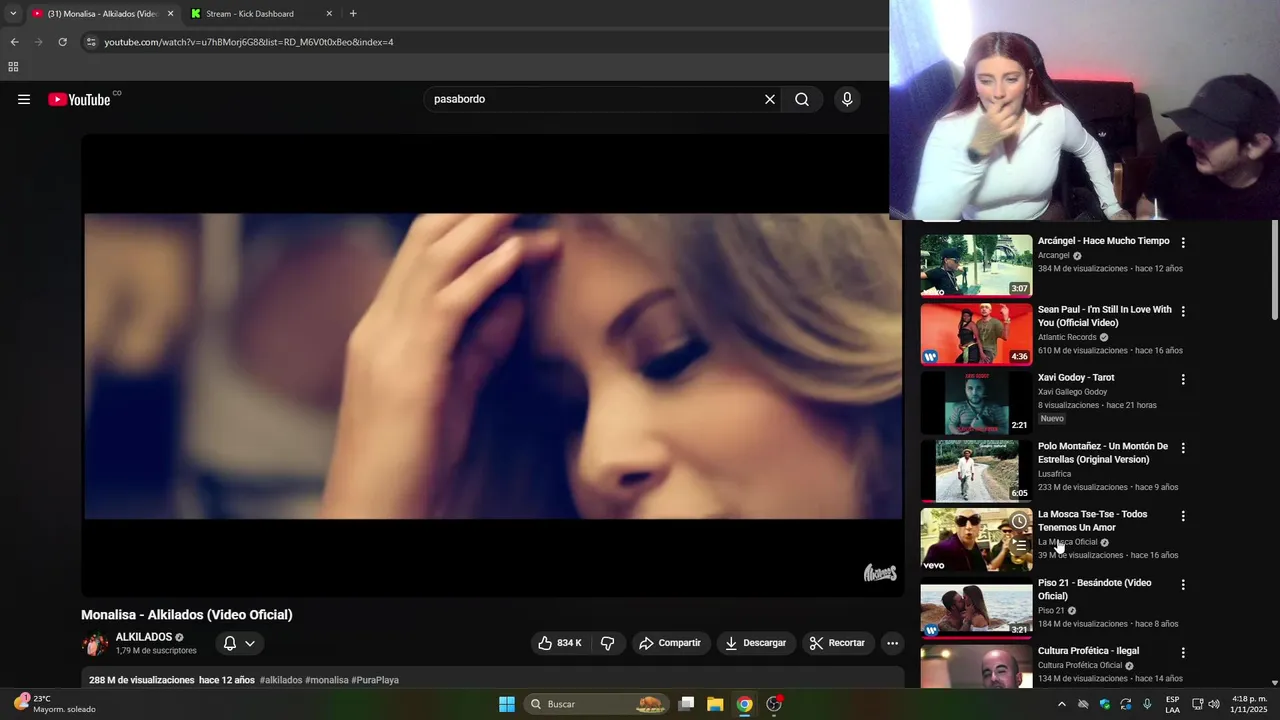Click the recommendations sidebar scrollbar
The height and width of the screenshot is (720, 1280).
(x=1274, y=270)
